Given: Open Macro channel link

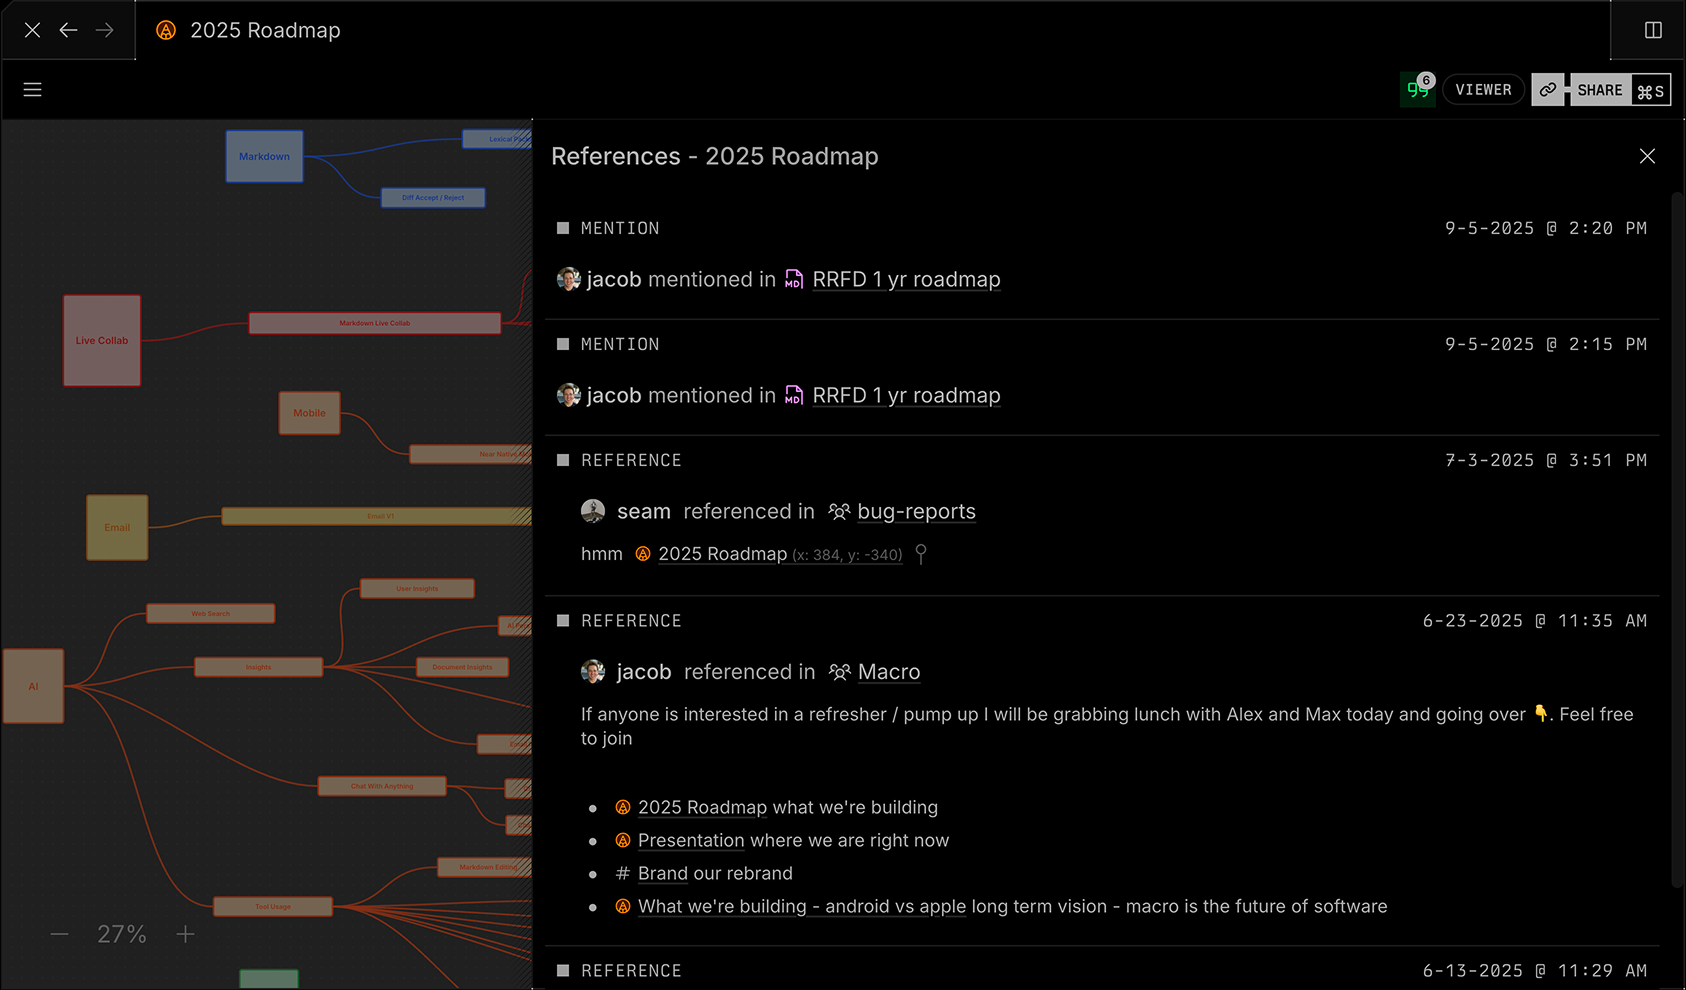Looking at the screenshot, I should click(888, 672).
